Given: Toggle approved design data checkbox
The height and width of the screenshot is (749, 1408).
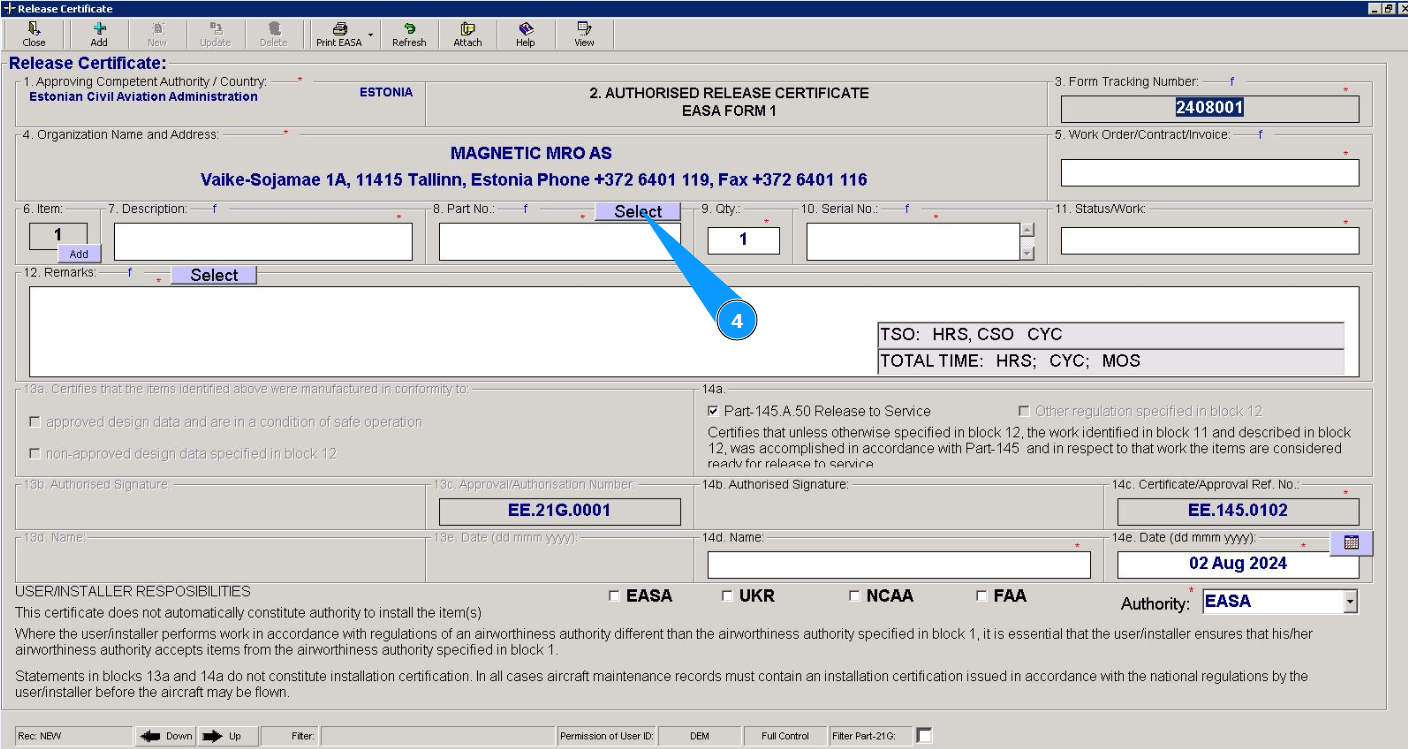Looking at the screenshot, I should click(x=36, y=422).
